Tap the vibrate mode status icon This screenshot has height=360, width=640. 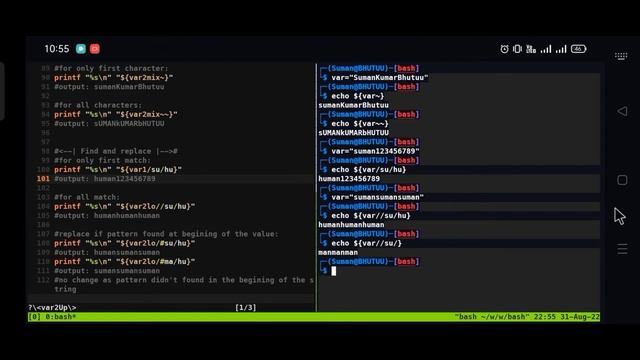(518, 49)
